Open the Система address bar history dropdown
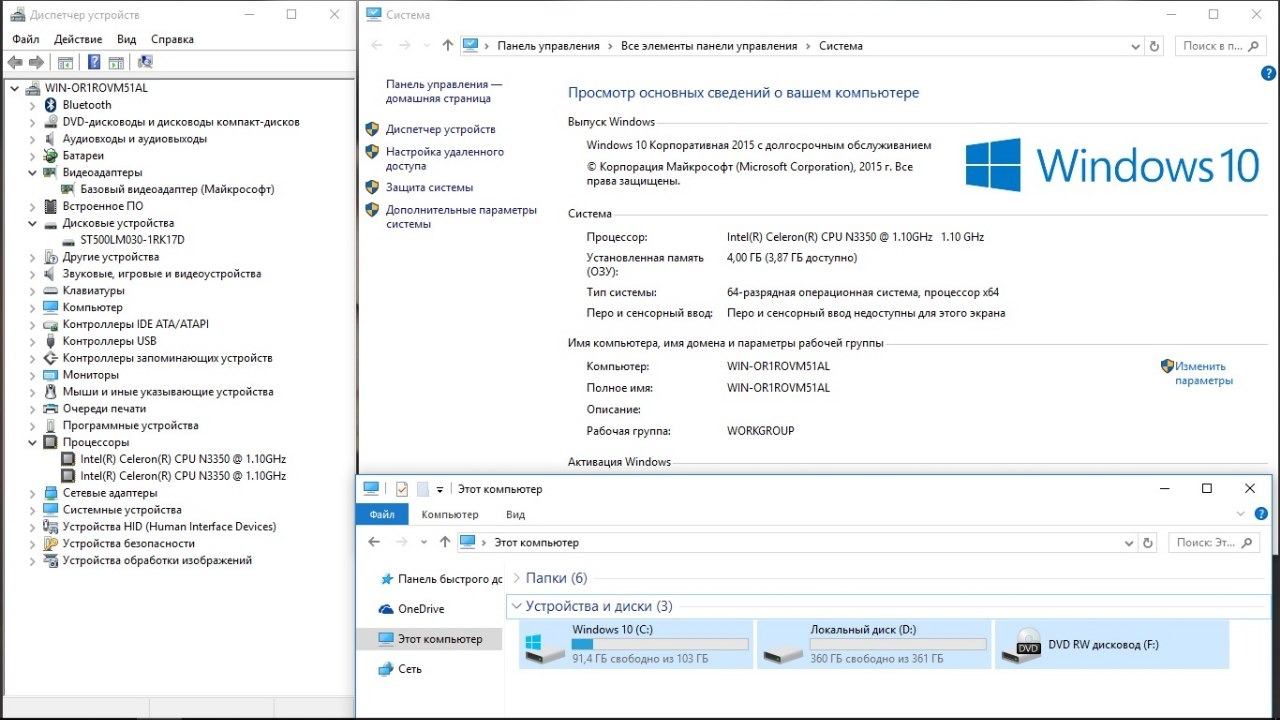The image size is (1280, 720). coord(1135,46)
